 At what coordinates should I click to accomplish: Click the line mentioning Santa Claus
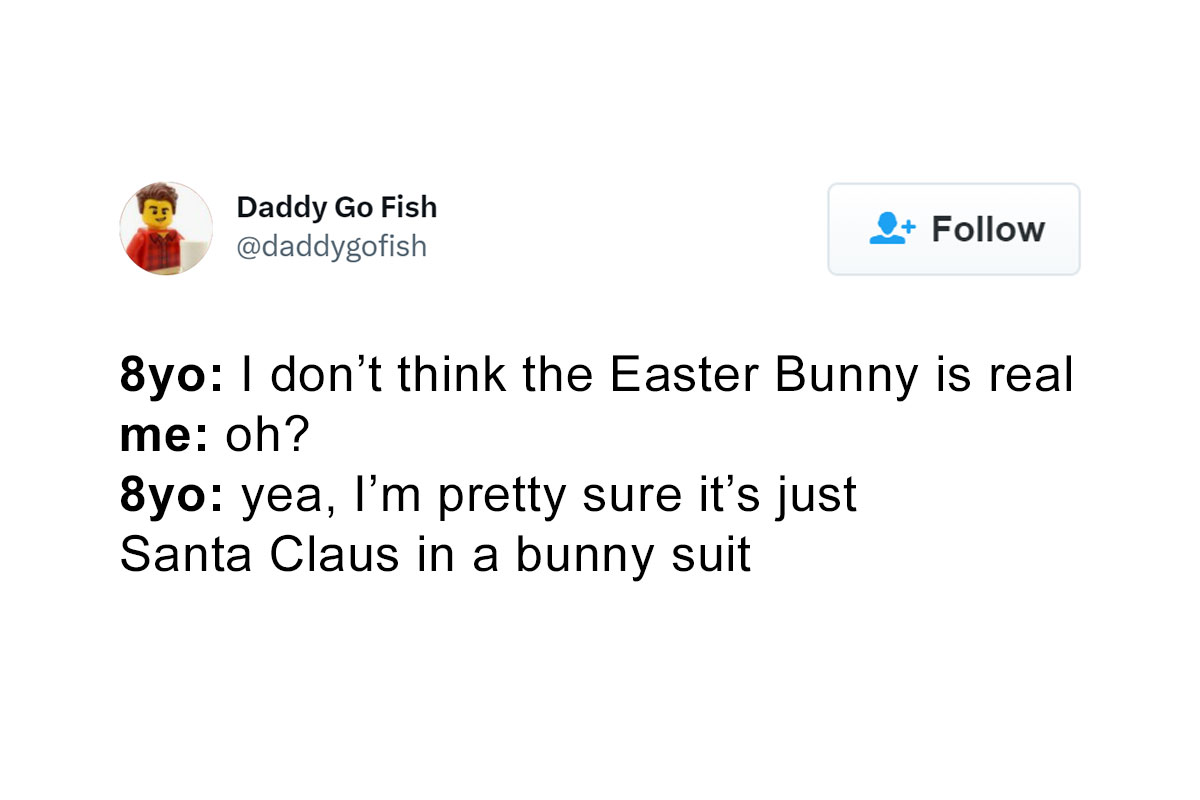(437, 554)
